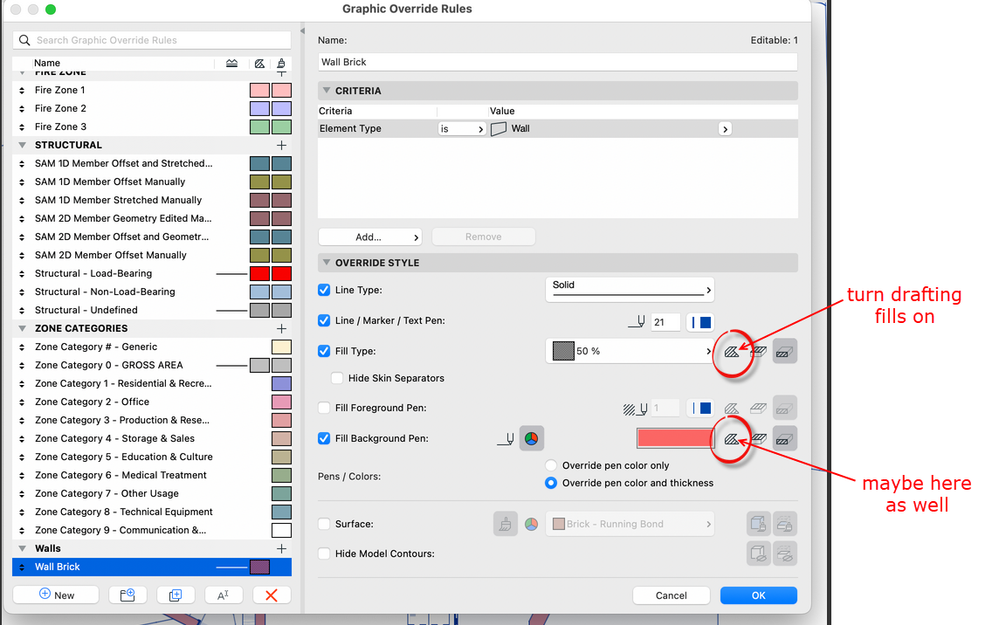Click the pen icon beside Fill Background Pen
The image size is (999, 625).
pyautogui.click(x=506, y=439)
